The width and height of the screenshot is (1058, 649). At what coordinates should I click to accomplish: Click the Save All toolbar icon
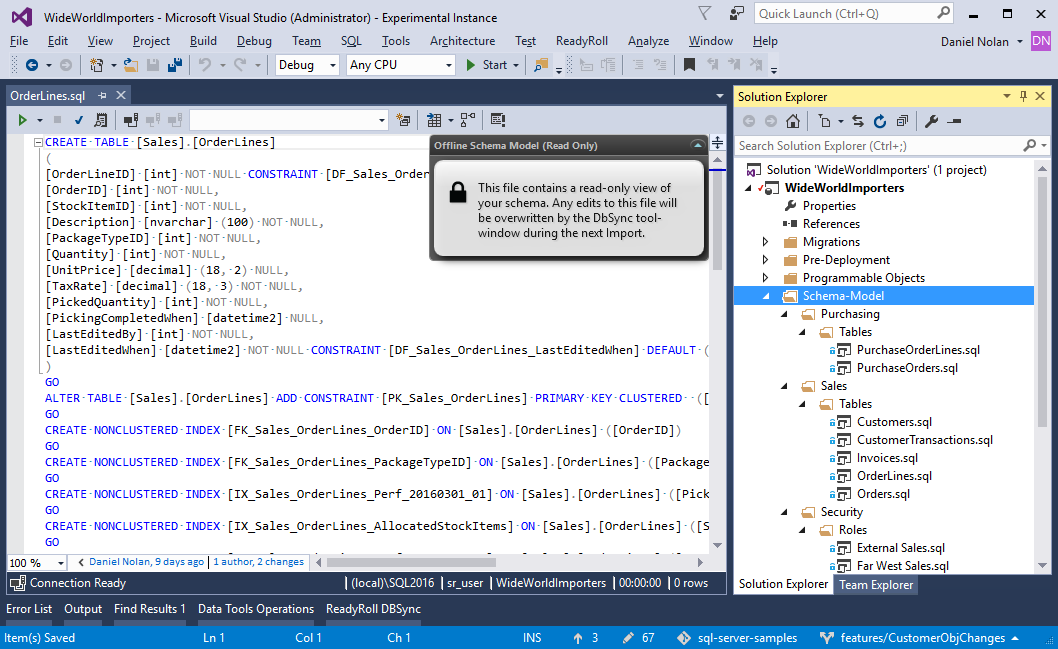tap(175, 65)
